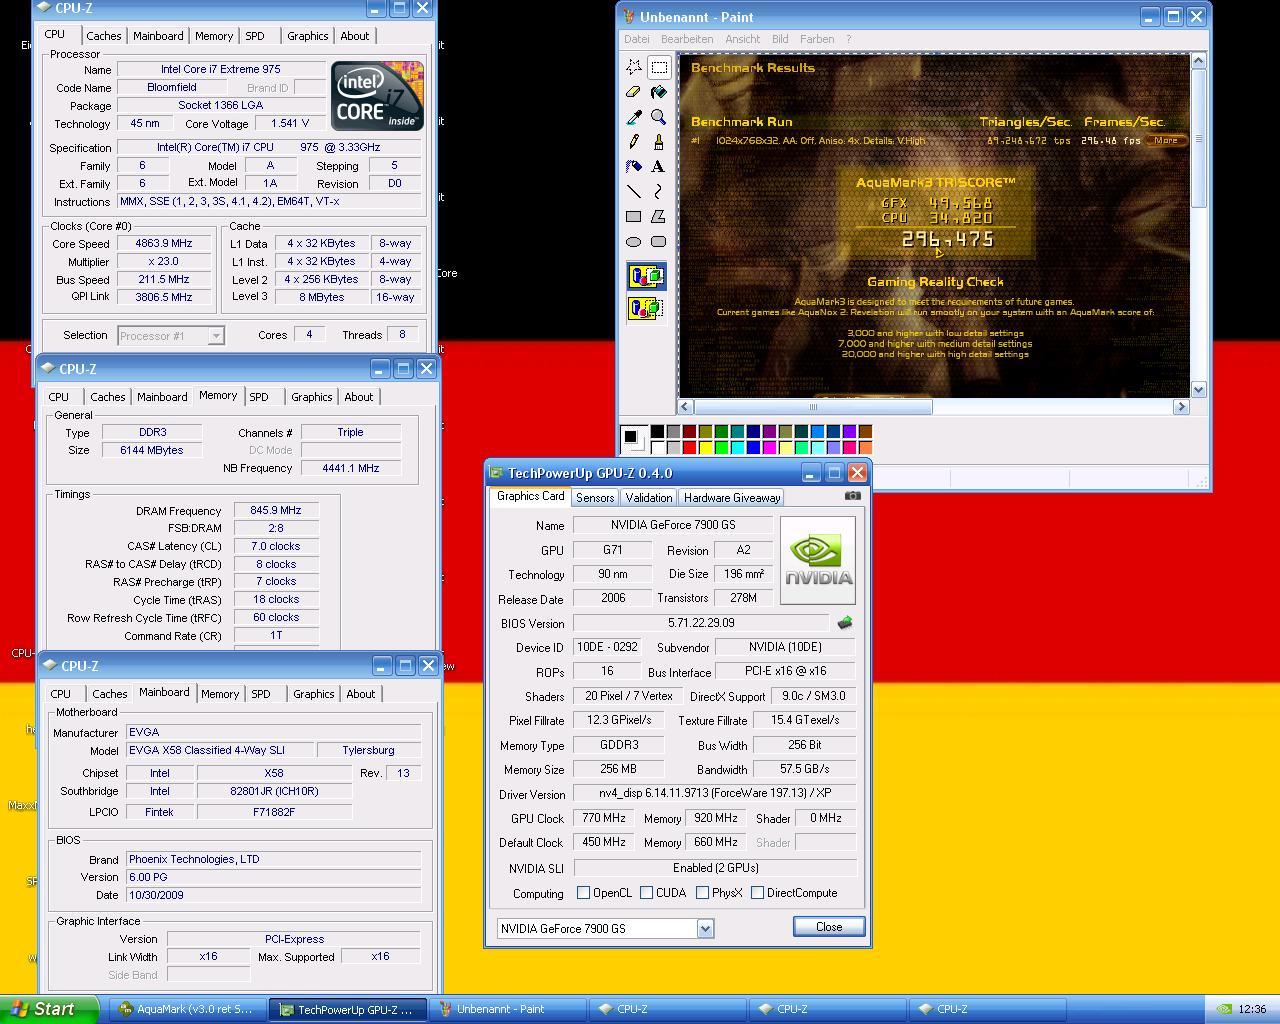Click the NVIDIA logo in GPU-Z

tap(818, 561)
